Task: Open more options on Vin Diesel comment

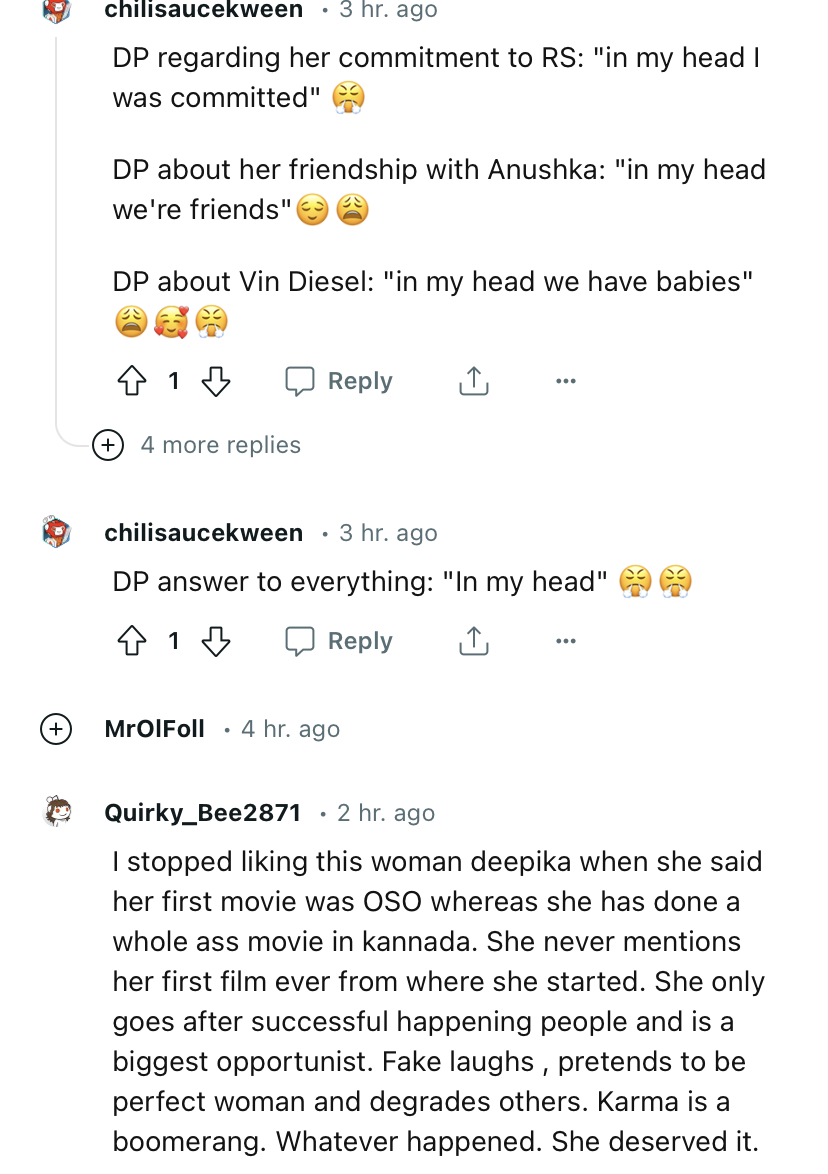Action: [566, 381]
